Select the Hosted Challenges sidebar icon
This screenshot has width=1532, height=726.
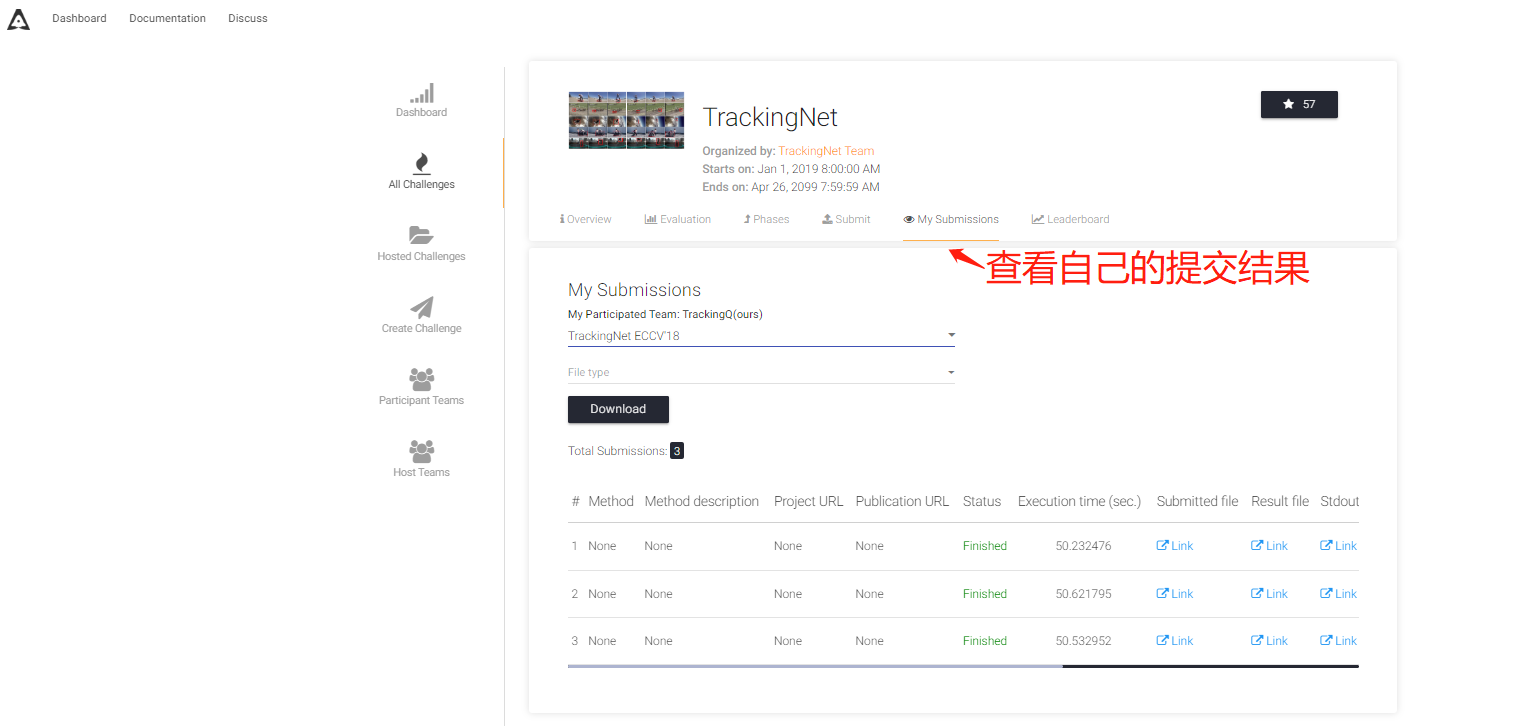click(421, 234)
